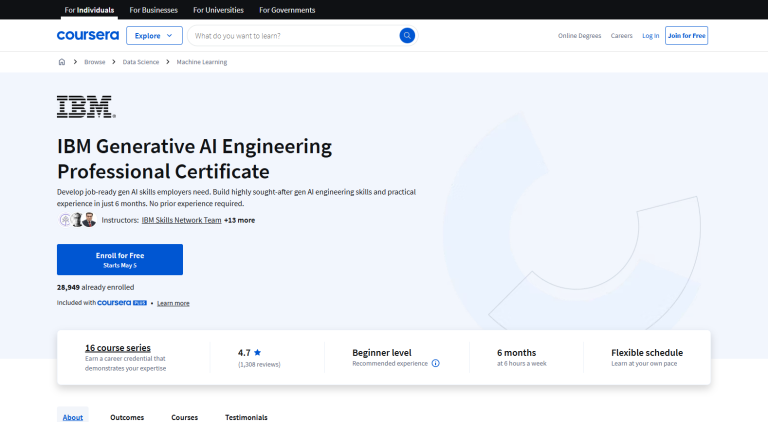Click the star rating icon

click(258, 352)
